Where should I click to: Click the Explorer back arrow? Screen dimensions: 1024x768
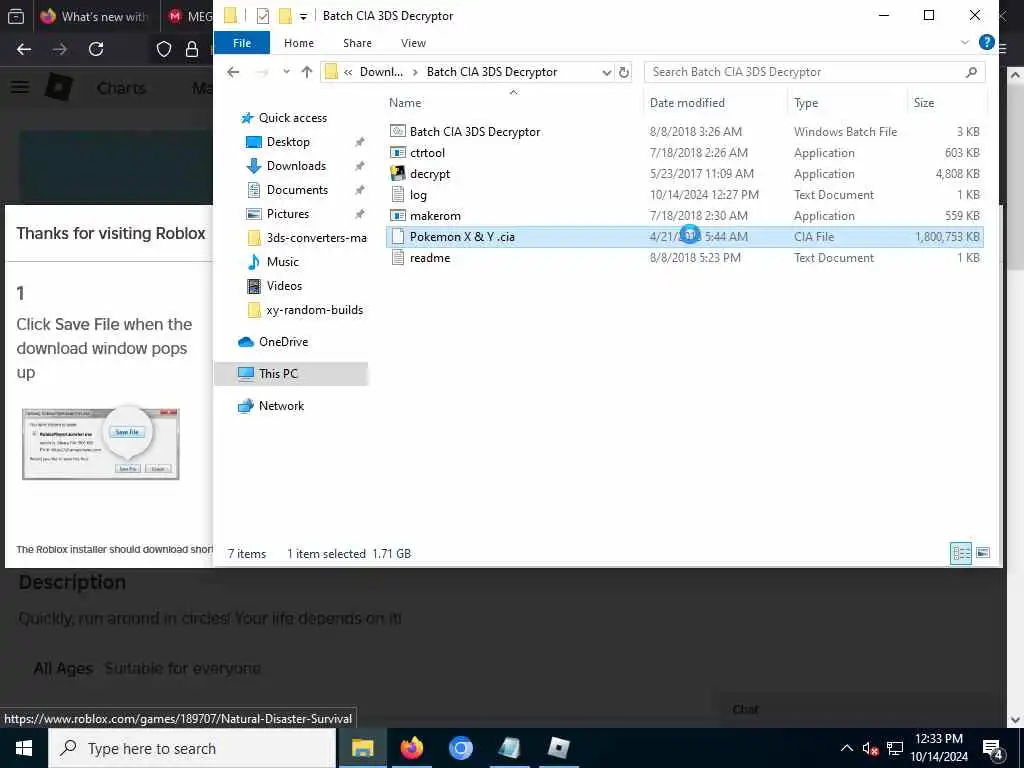(233, 72)
